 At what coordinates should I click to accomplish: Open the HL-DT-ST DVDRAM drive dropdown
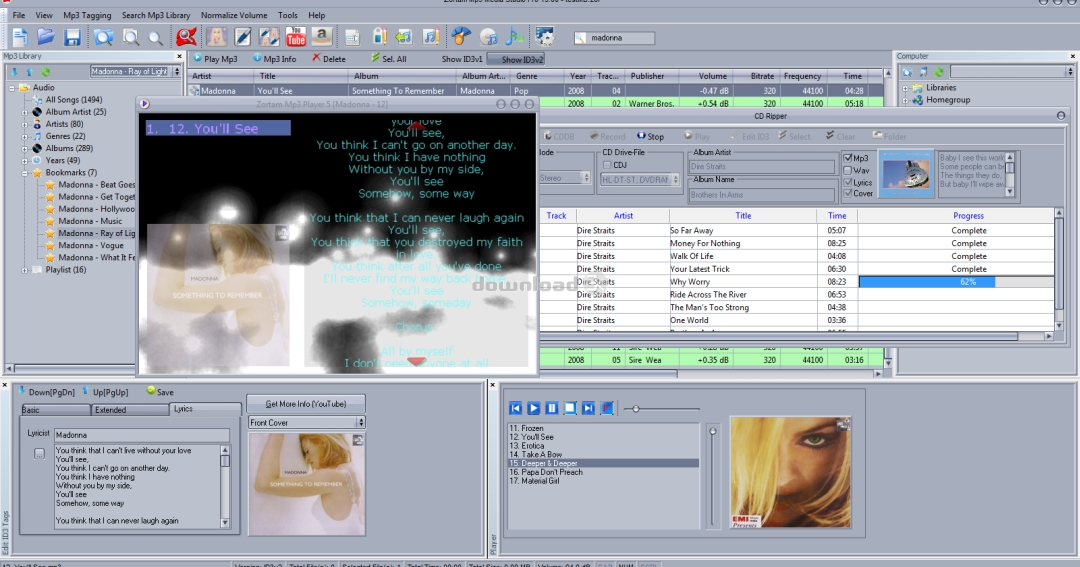(x=640, y=179)
